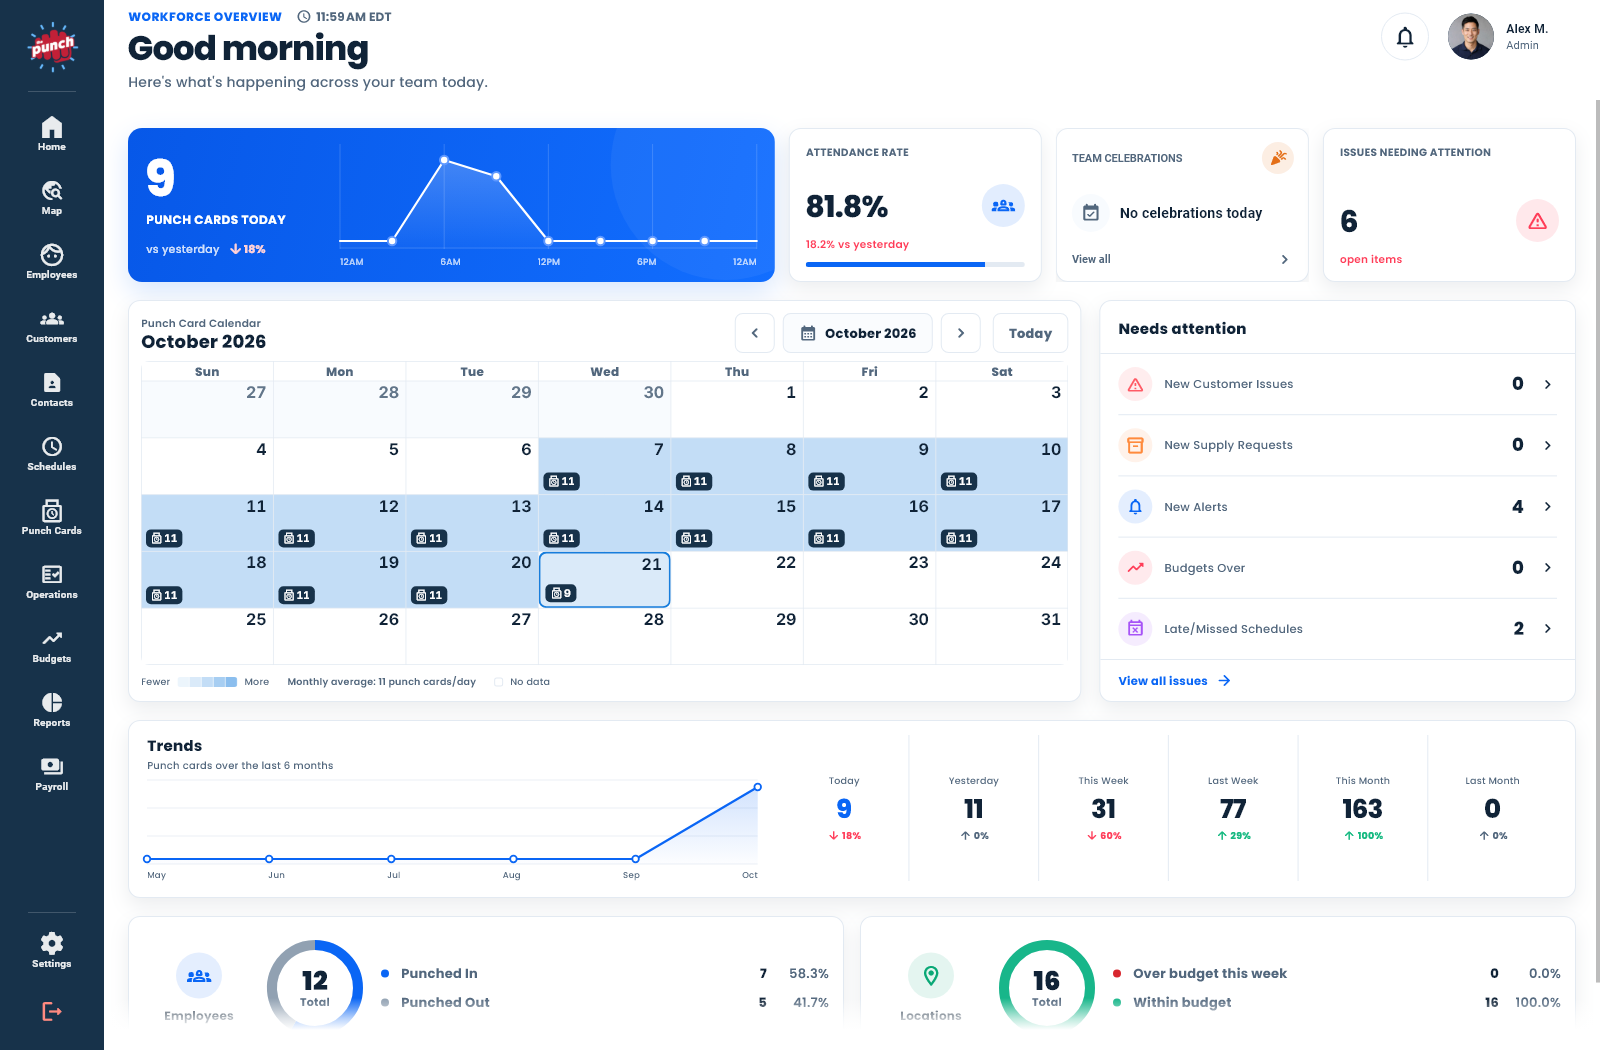This screenshot has height=1050, width=1600.
Task: Open Budgets from sidebar
Action: (x=52, y=645)
